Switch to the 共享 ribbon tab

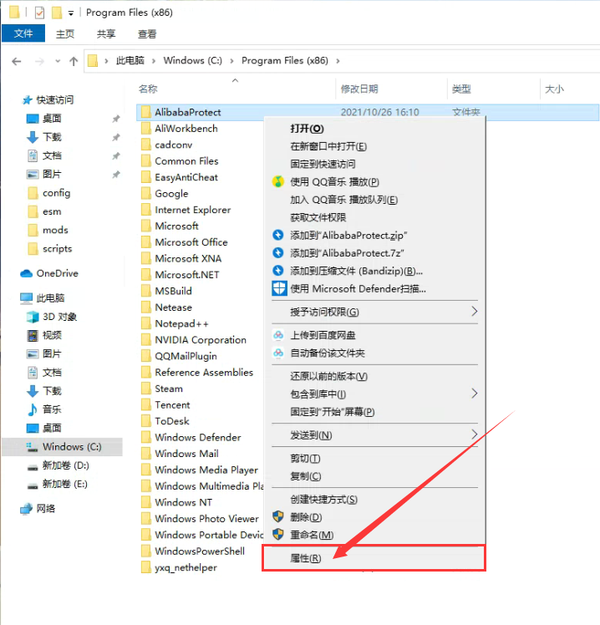pyautogui.click(x=106, y=34)
